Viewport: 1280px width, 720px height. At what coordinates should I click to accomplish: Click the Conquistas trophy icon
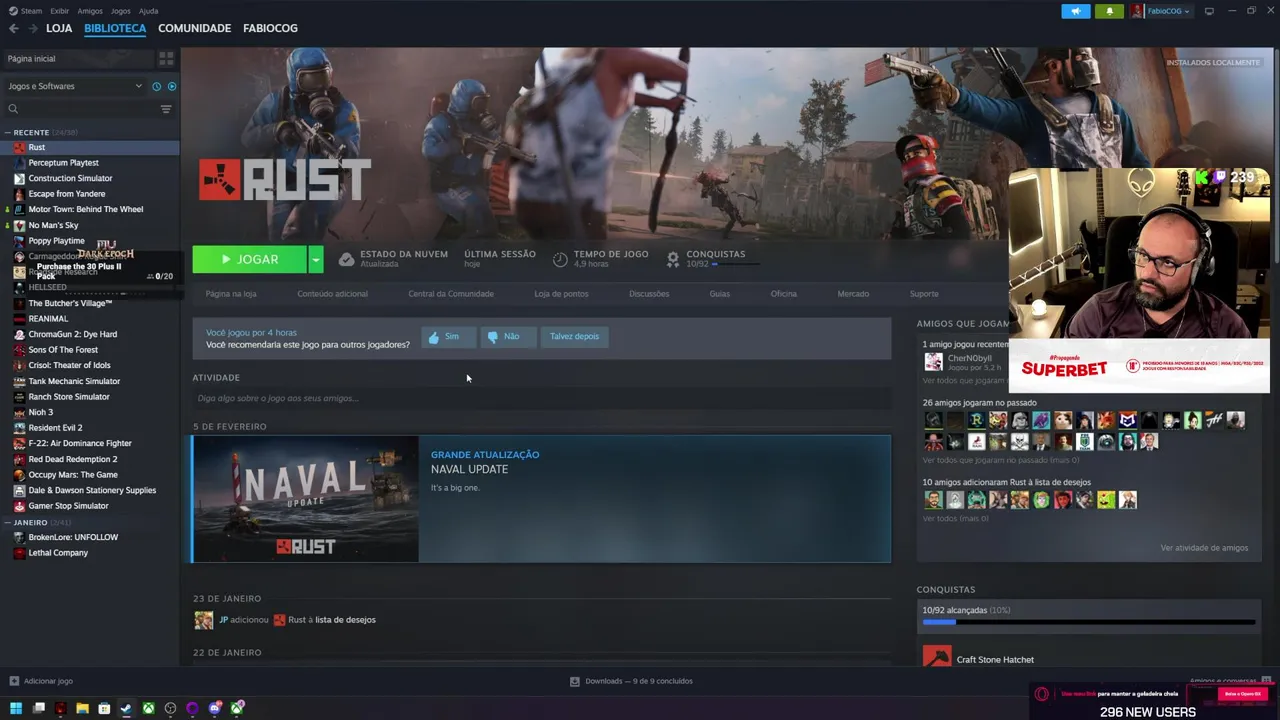673,259
